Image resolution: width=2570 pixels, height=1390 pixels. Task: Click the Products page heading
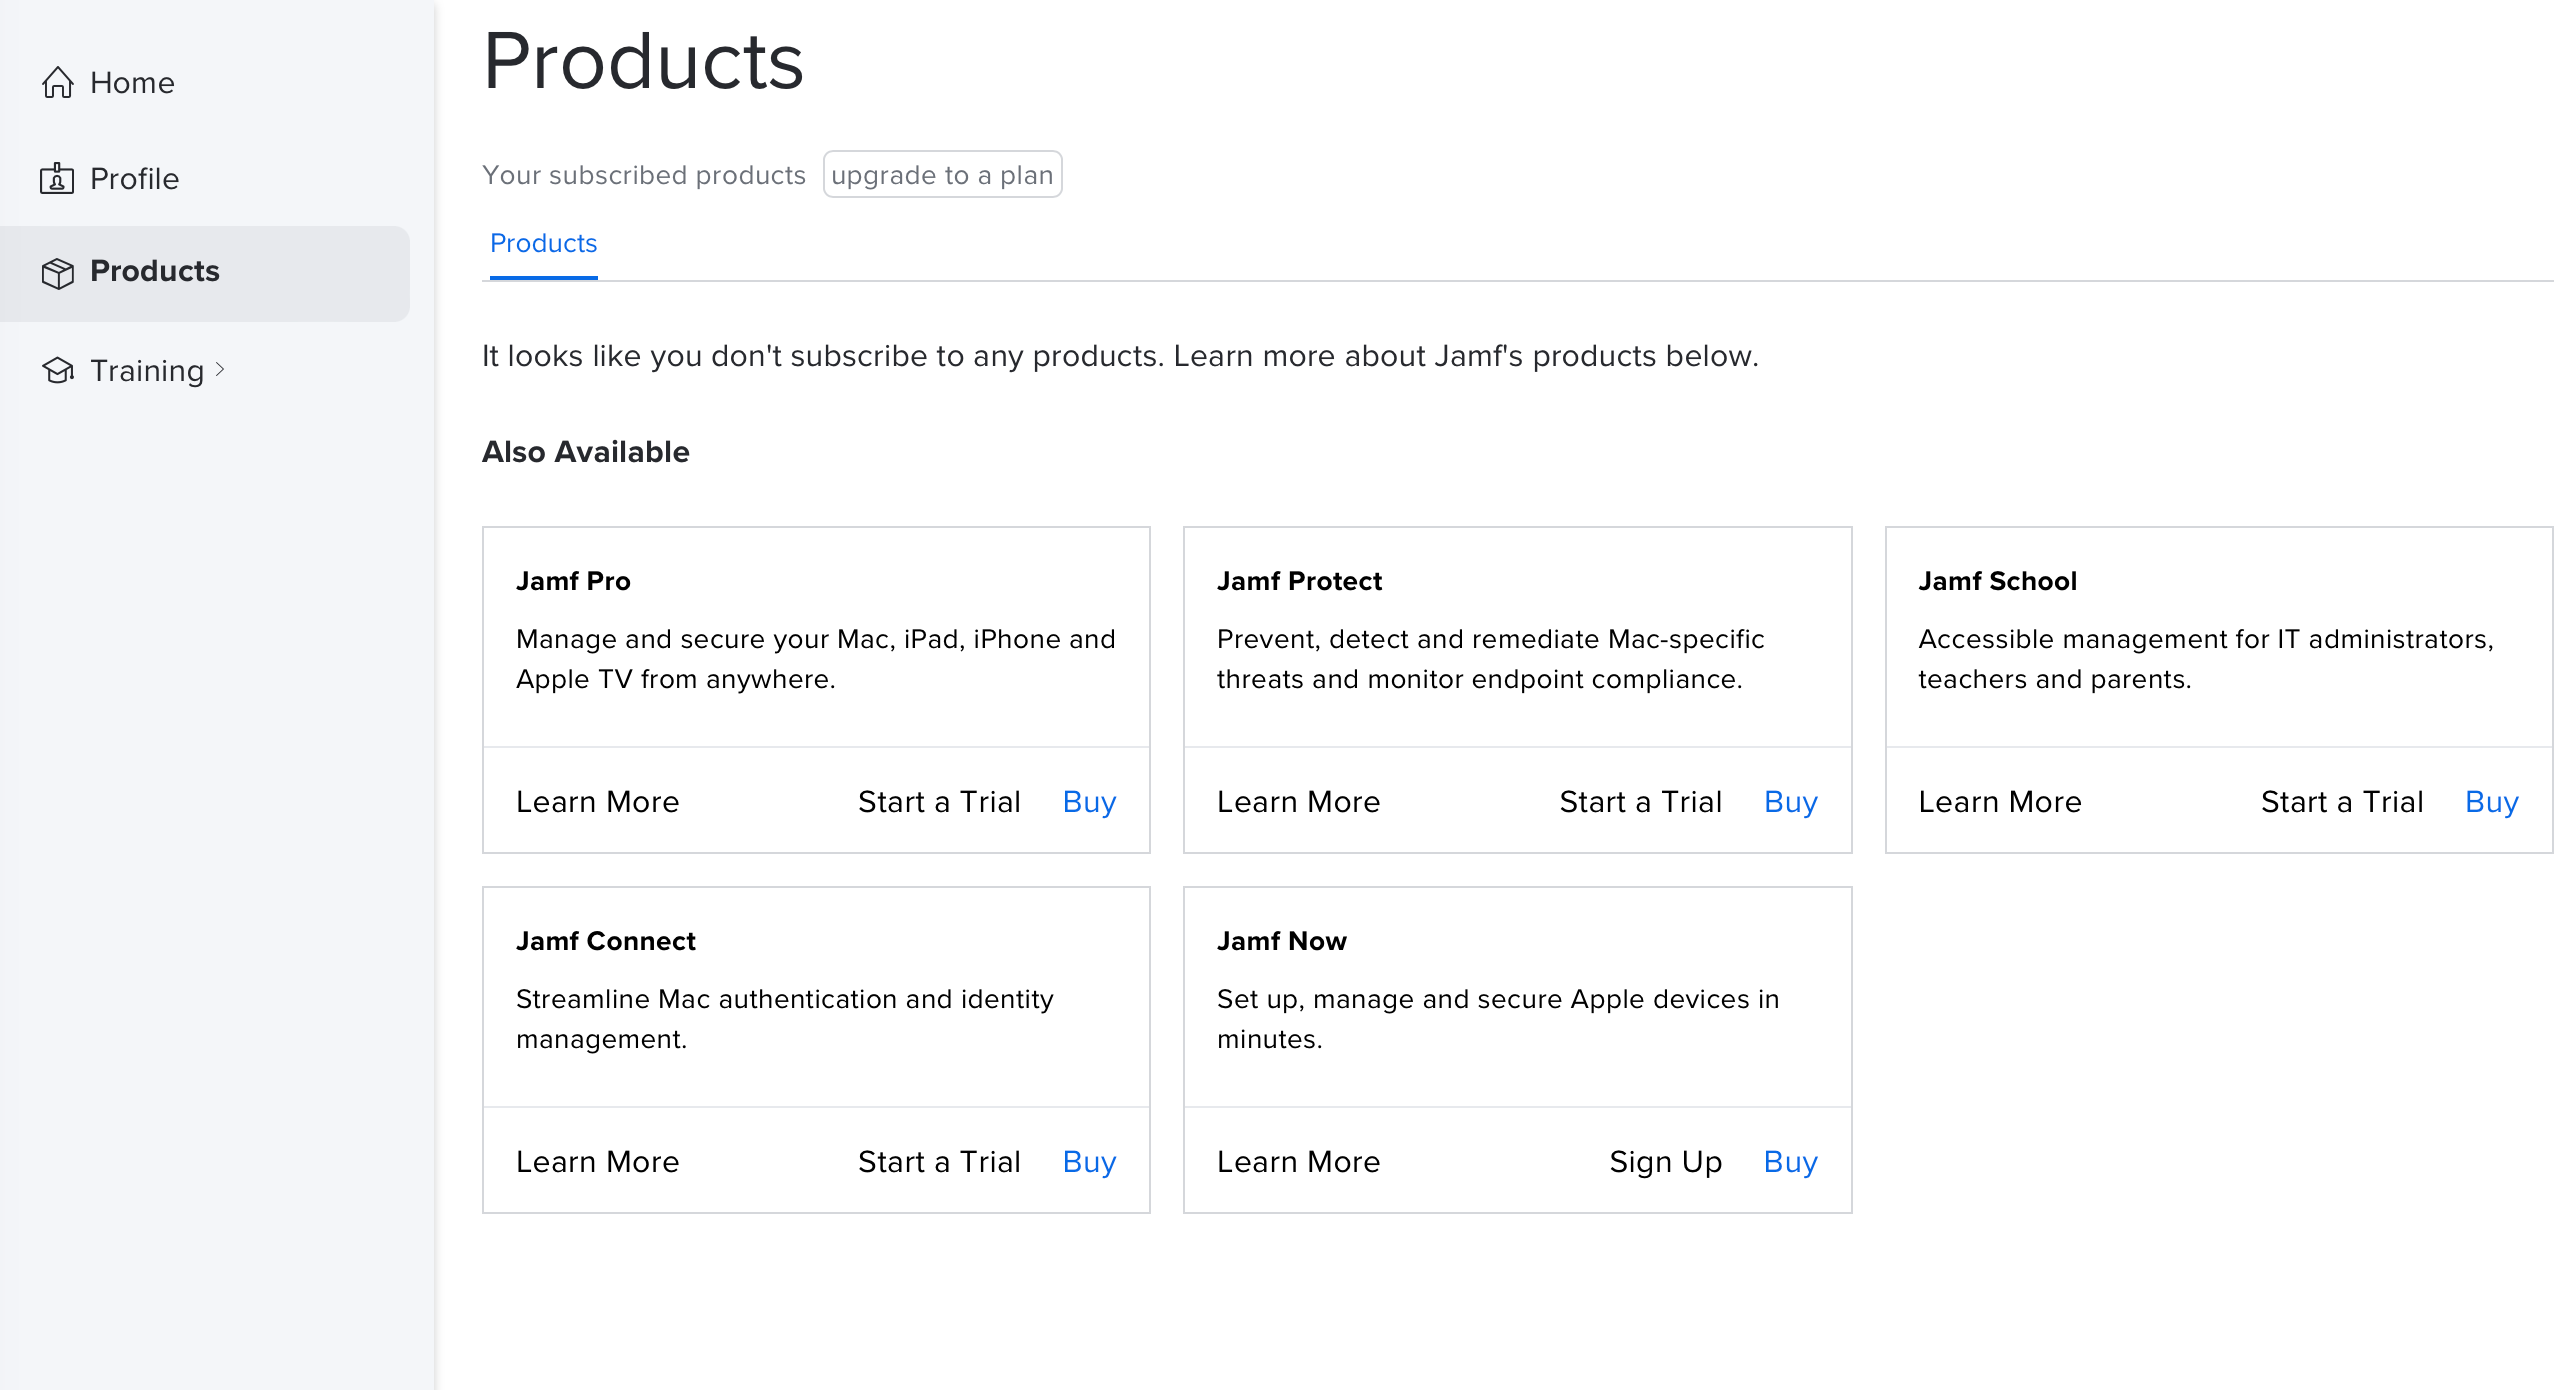(643, 62)
